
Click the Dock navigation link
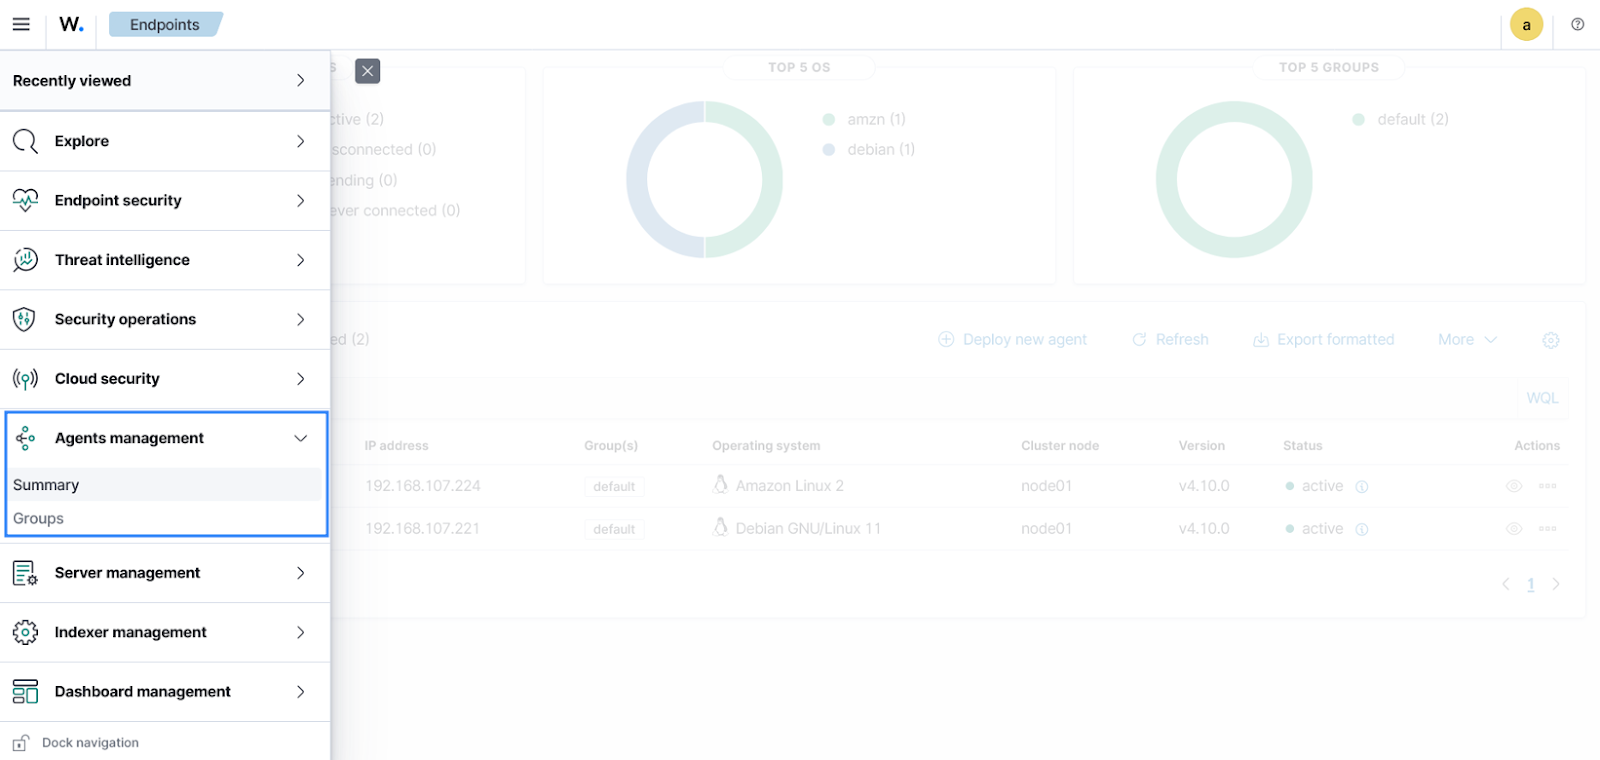90,743
